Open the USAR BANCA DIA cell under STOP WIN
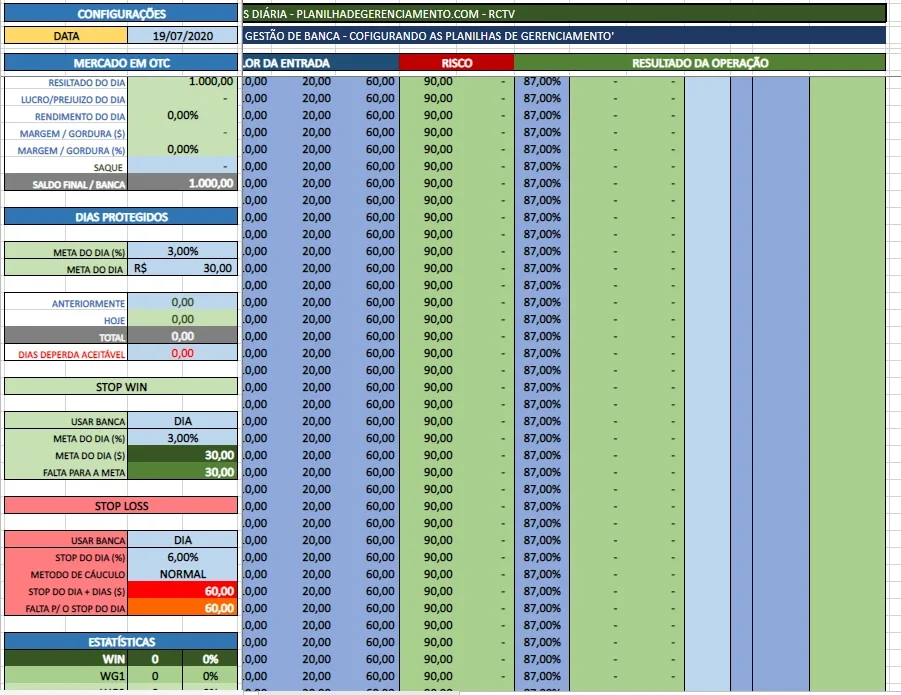The height and width of the screenshot is (695, 901). [x=183, y=421]
